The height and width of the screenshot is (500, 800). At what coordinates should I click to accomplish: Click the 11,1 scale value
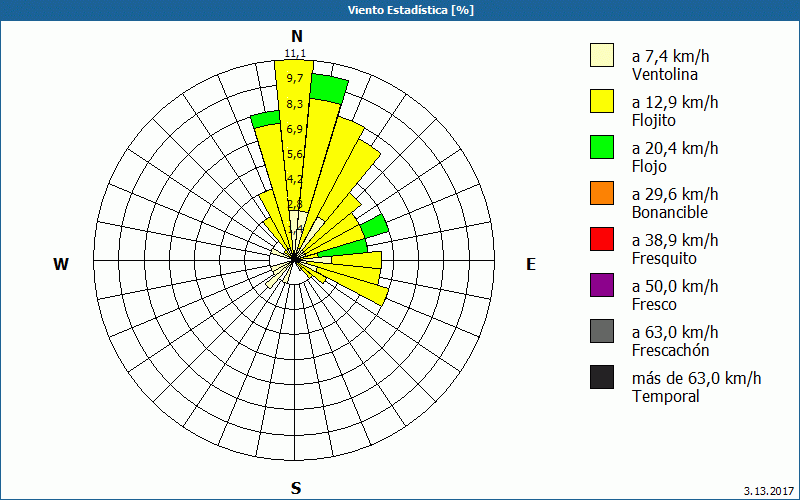pos(295,53)
